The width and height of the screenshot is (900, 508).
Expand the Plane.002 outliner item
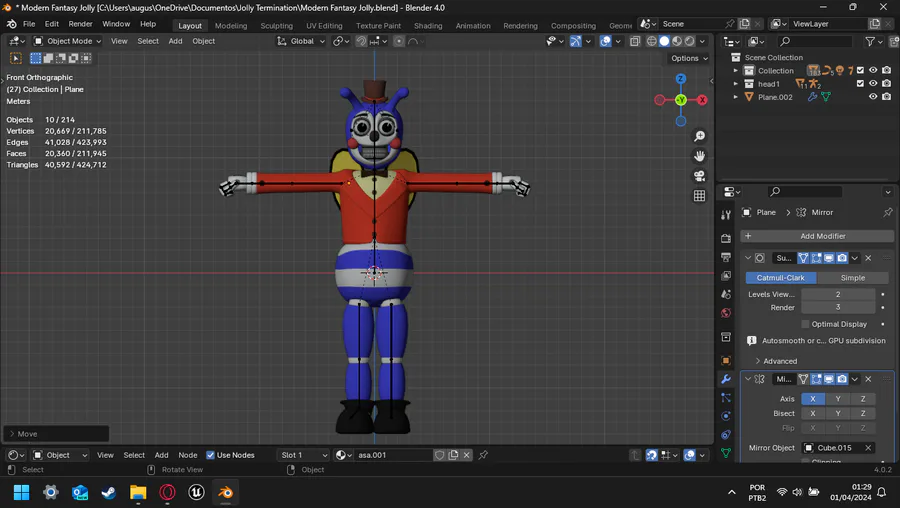pyautogui.click(x=736, y=97)
